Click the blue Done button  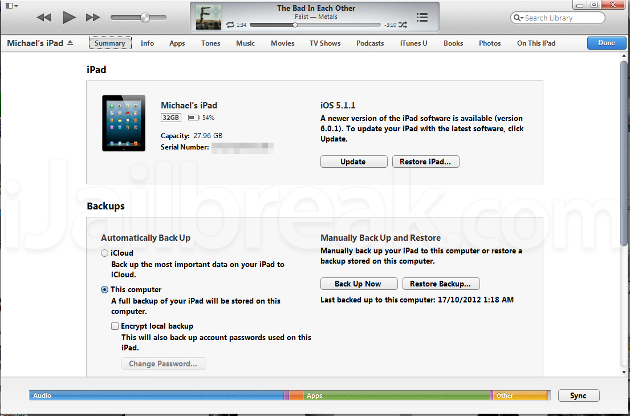[606, 43]
